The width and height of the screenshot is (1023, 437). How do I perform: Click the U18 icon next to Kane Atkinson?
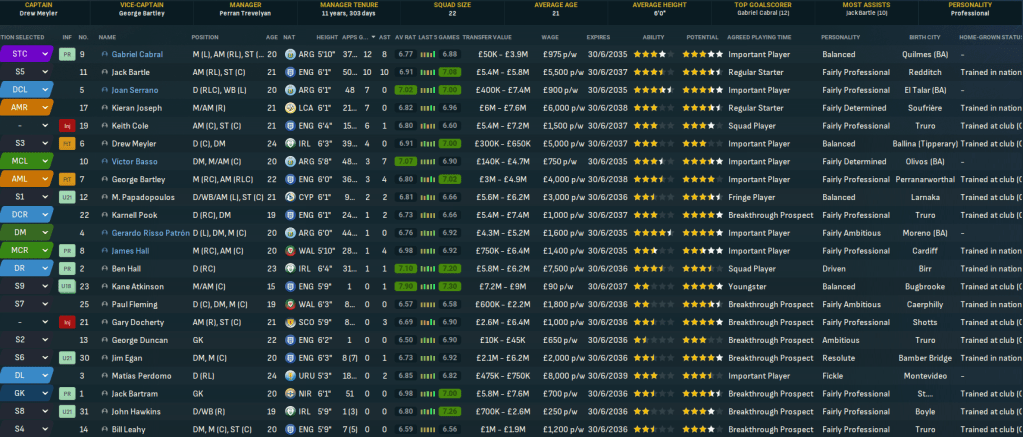coord(67,286)
